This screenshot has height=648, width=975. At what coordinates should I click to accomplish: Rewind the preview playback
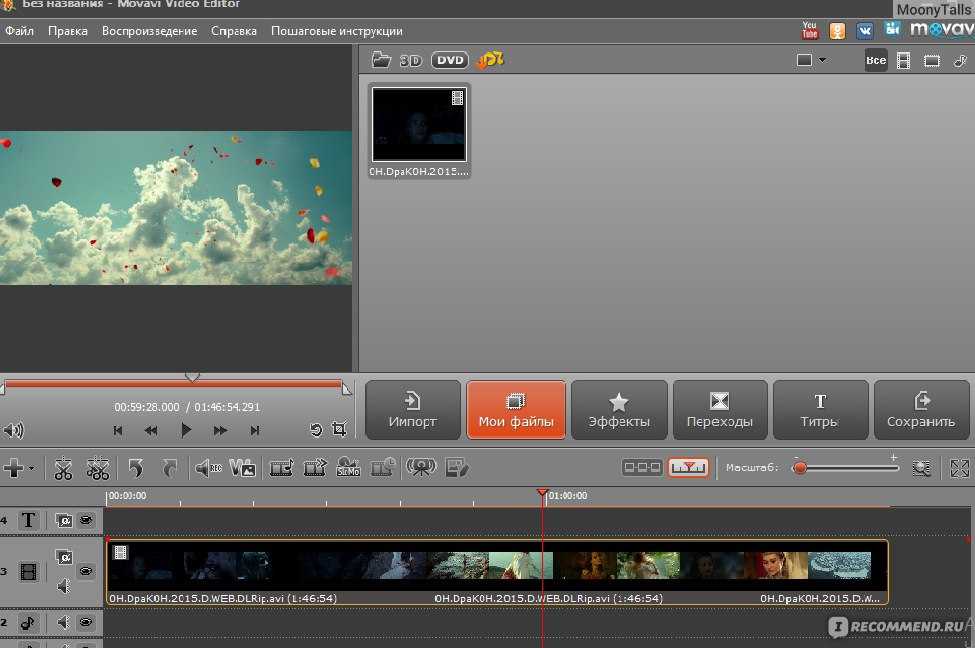pyautogui.click(x=150, y=430)
